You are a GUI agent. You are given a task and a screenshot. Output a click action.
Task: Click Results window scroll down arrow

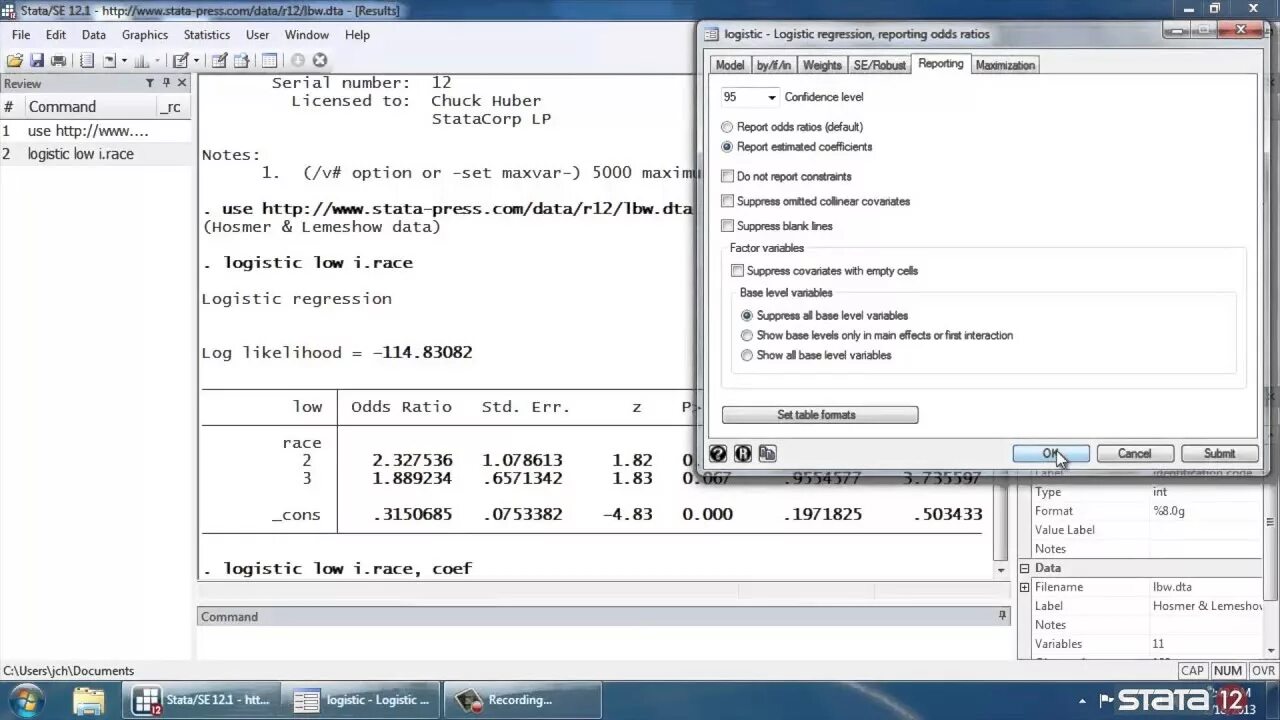pyautogui.click(x=1001, y=570)
